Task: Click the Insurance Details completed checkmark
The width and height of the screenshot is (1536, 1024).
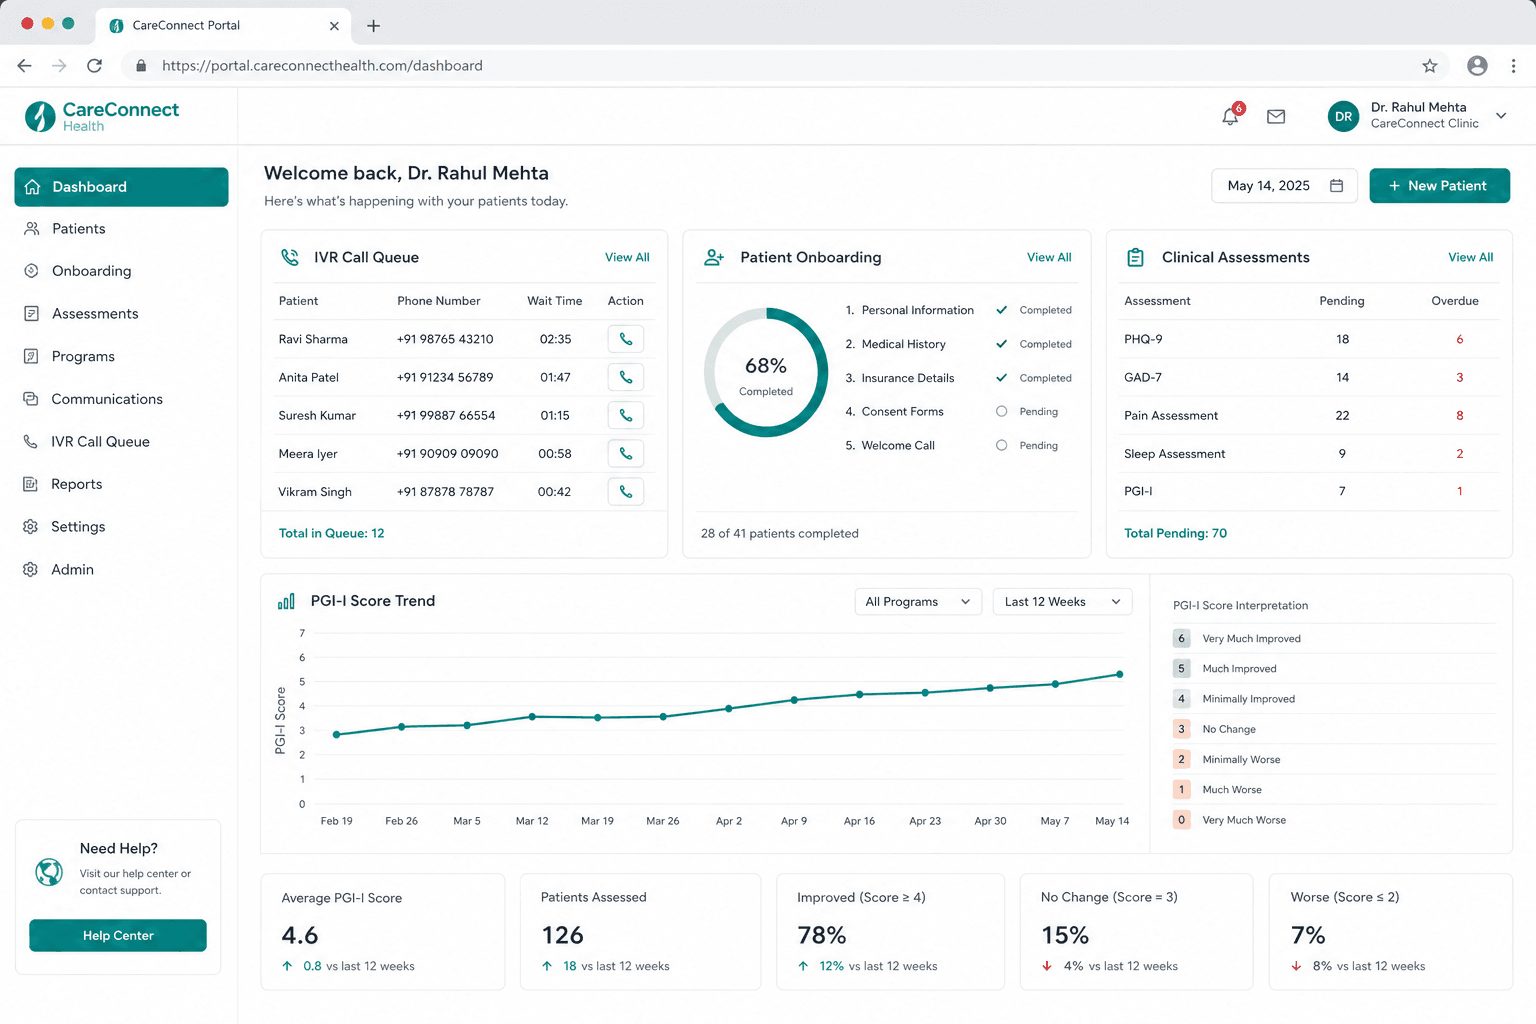Action: pos(1001,378)
